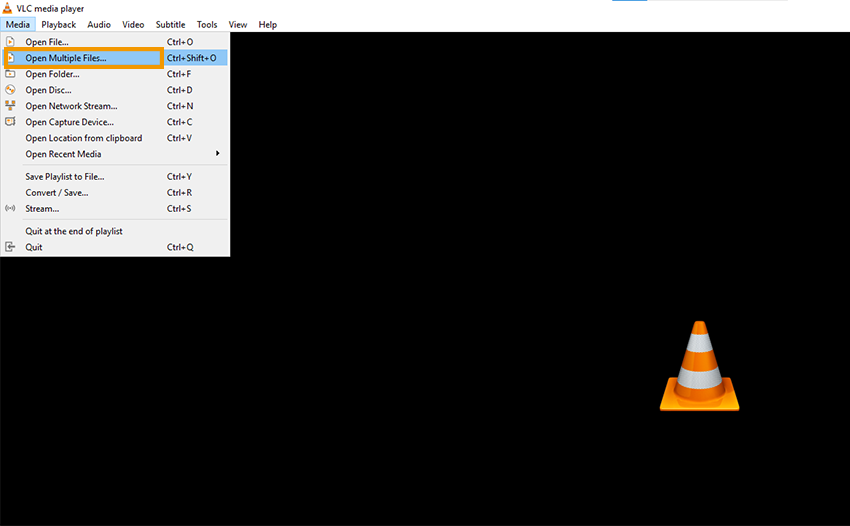This screenshot has width=850, height=526.
Task: Open the Help menu
Action: pyautogui.click(x=267, y=24)
